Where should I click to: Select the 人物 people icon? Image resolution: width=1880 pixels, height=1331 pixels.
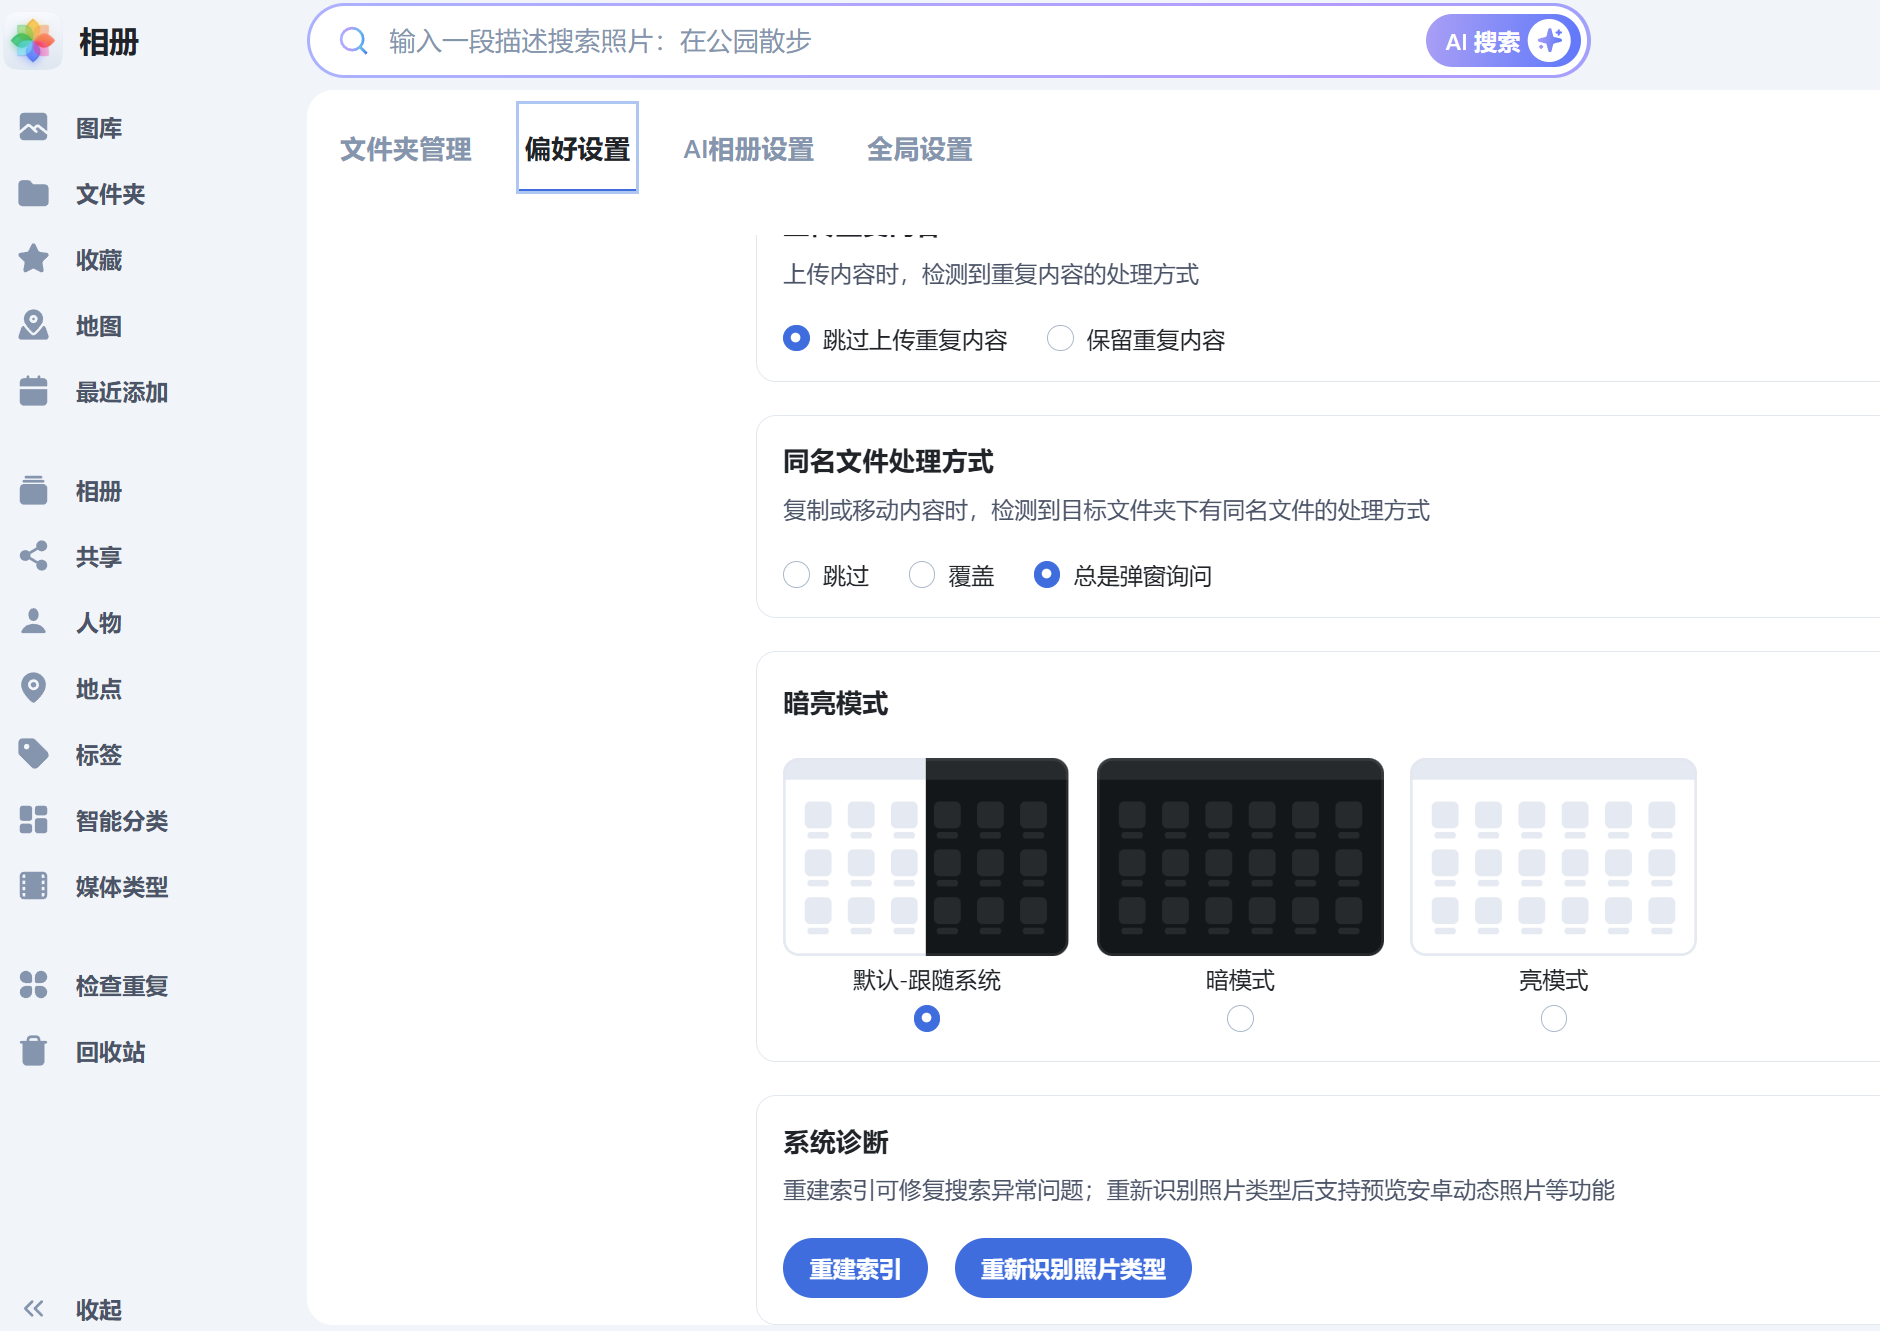click(33, 622)
